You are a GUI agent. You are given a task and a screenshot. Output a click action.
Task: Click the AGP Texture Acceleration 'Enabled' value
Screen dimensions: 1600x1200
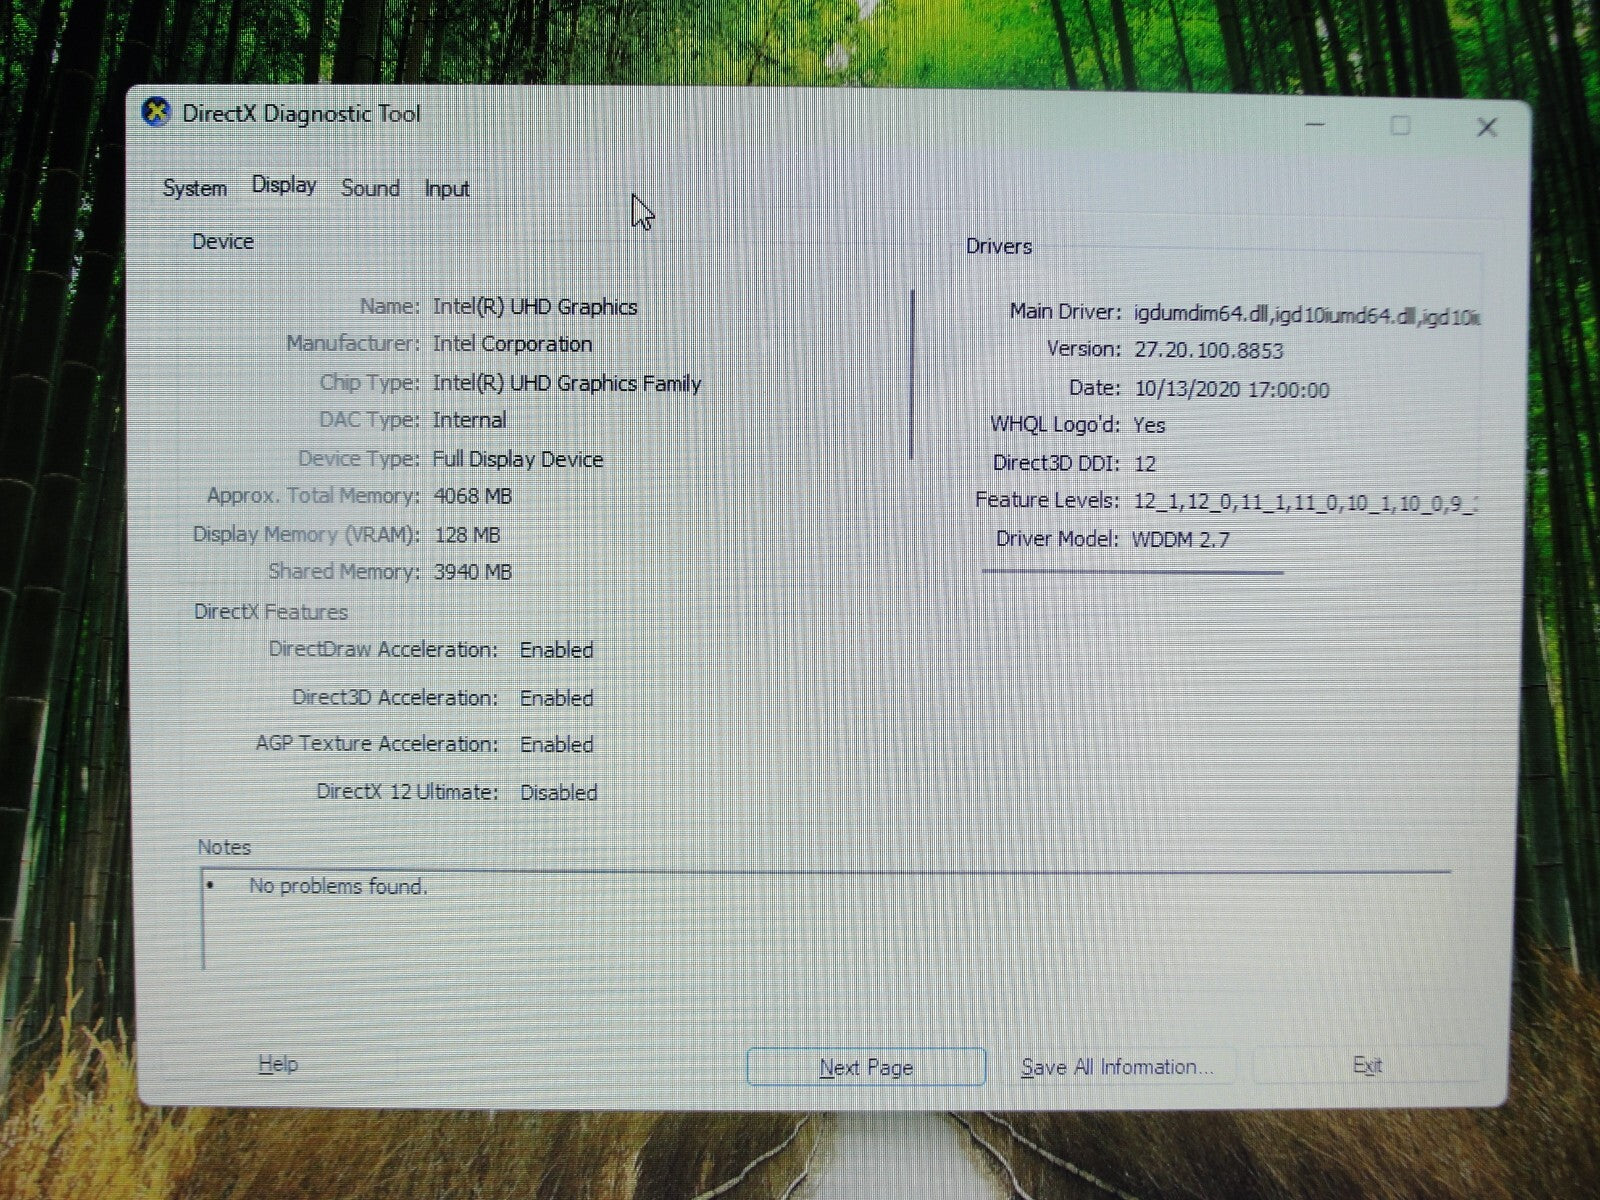tap(556, 745)
